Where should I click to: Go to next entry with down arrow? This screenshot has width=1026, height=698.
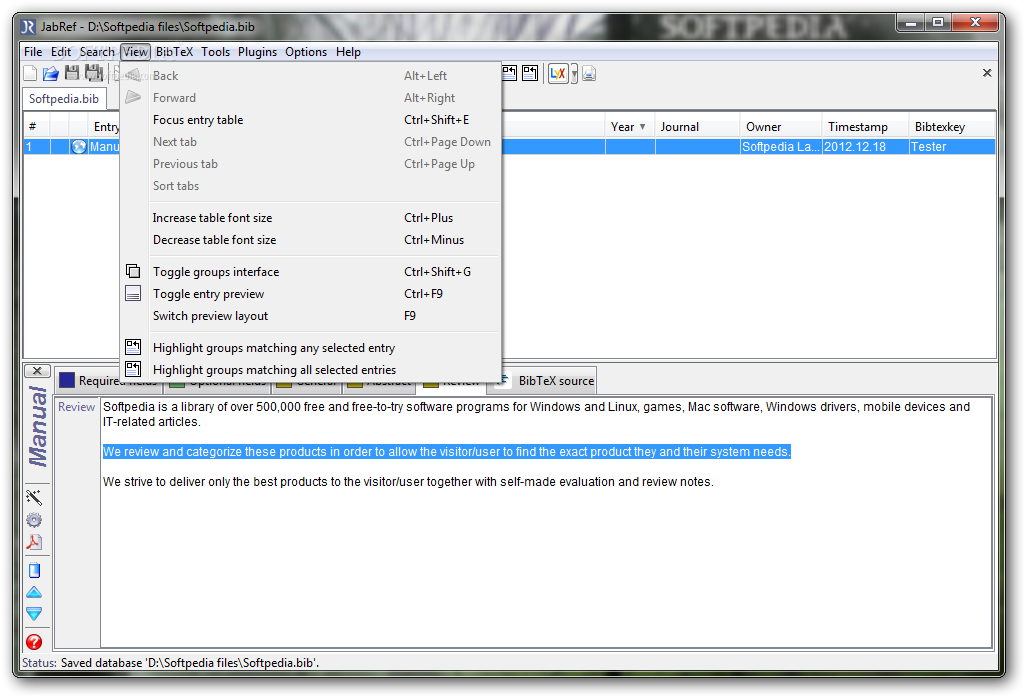pyautogui.click(x=34, y=614)
